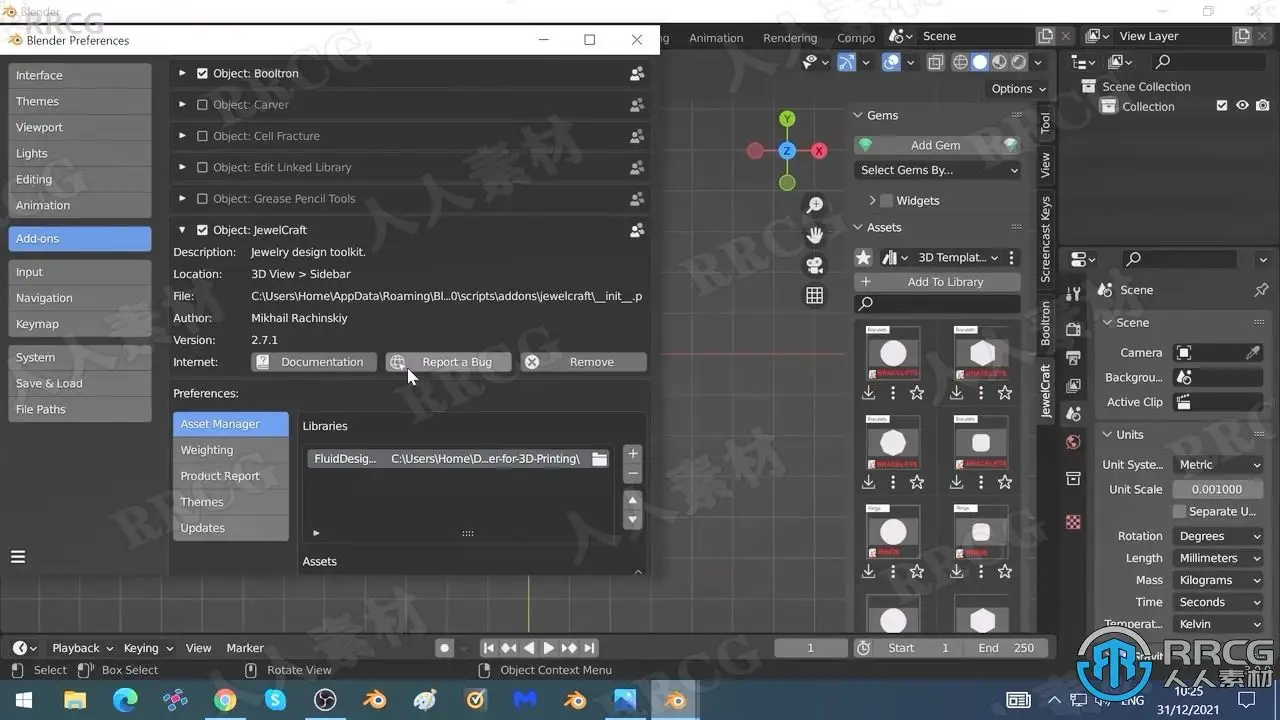The width and height of the screenshot is (1280, 720).
Task: Switch to rendered viewport shading
Action: 1018,62
